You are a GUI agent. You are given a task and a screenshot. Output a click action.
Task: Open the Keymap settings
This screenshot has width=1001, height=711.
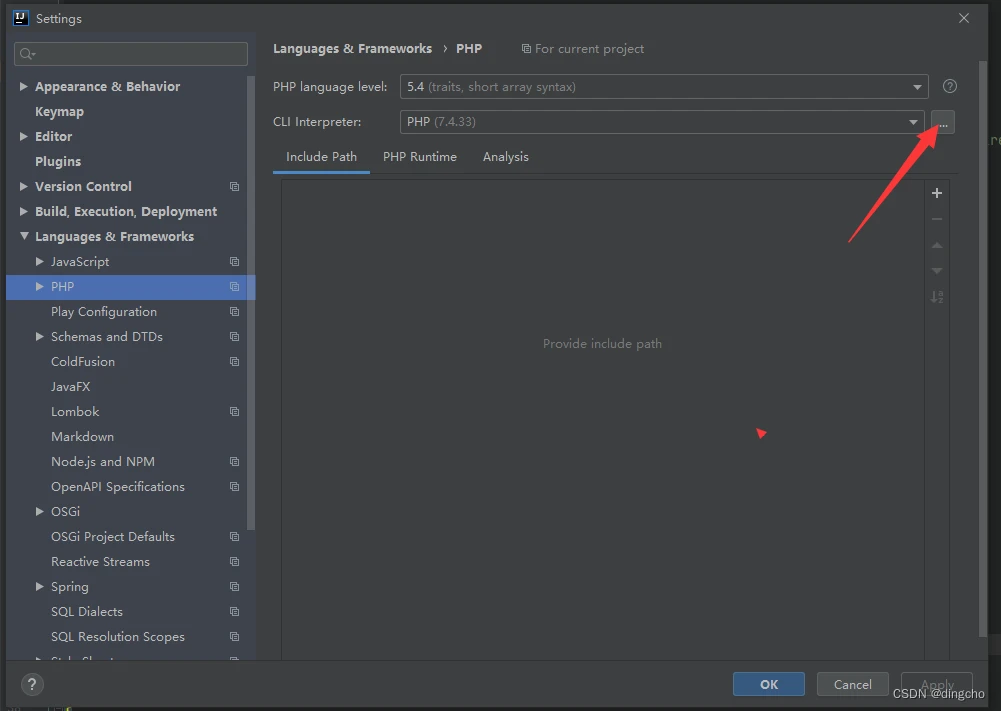[59, 112]
